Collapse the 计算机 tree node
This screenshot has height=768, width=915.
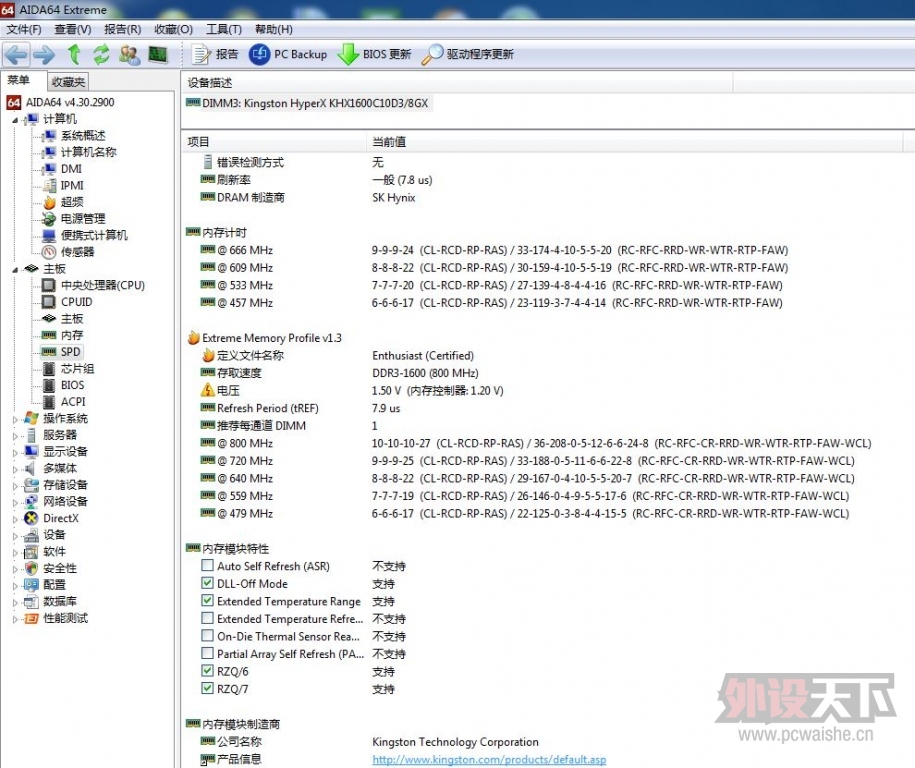pyautogui.click(x=15, y=120)
